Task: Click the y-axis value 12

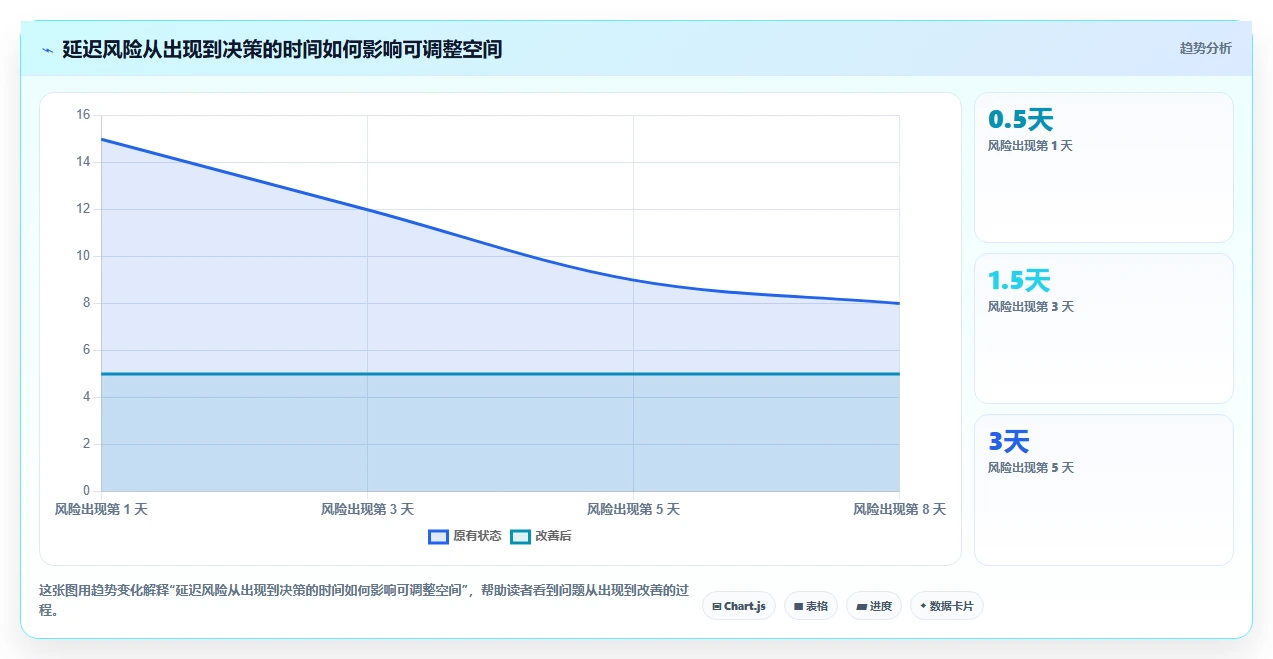Action: click(83, 209)
